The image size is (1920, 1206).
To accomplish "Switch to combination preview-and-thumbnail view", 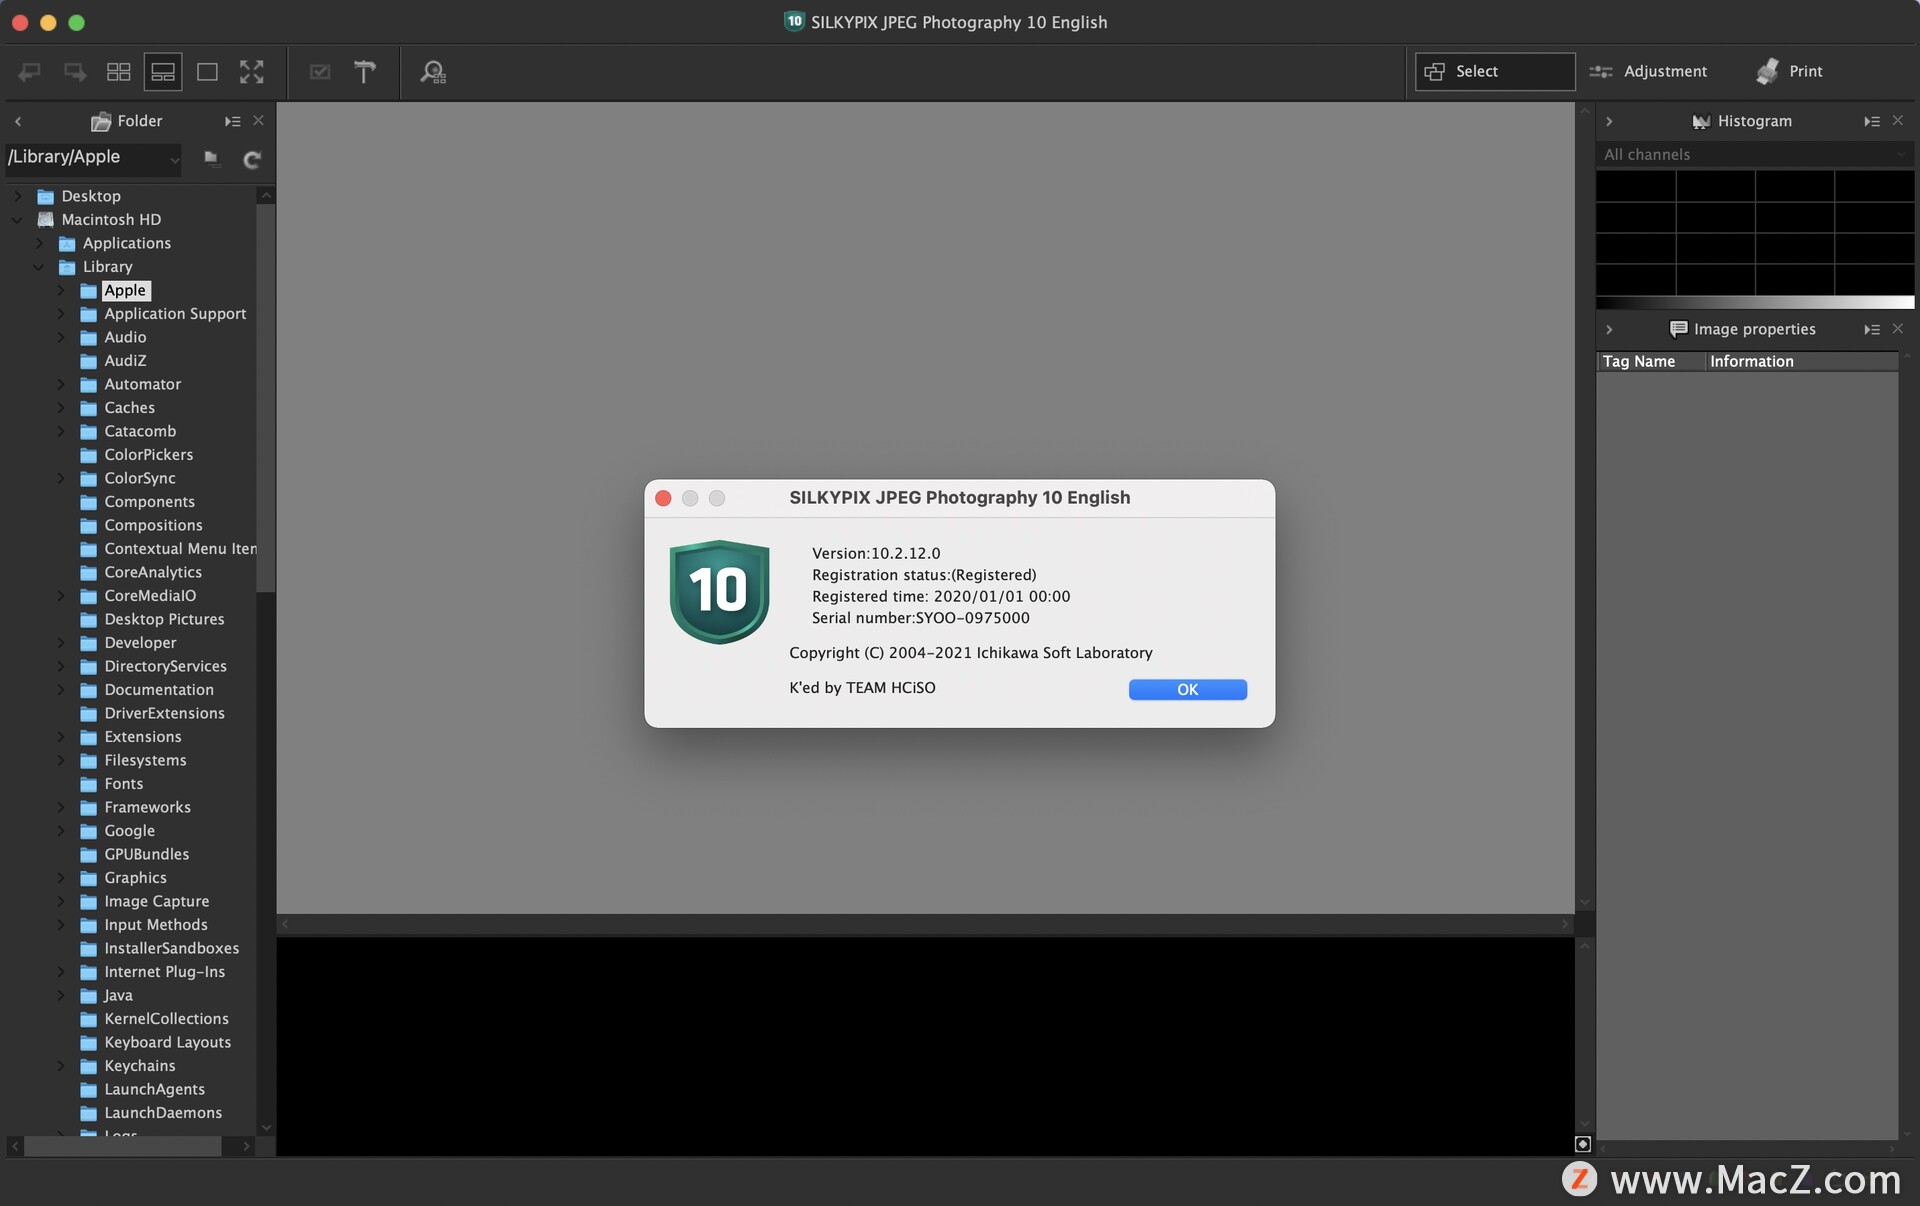I will point(163,71).
